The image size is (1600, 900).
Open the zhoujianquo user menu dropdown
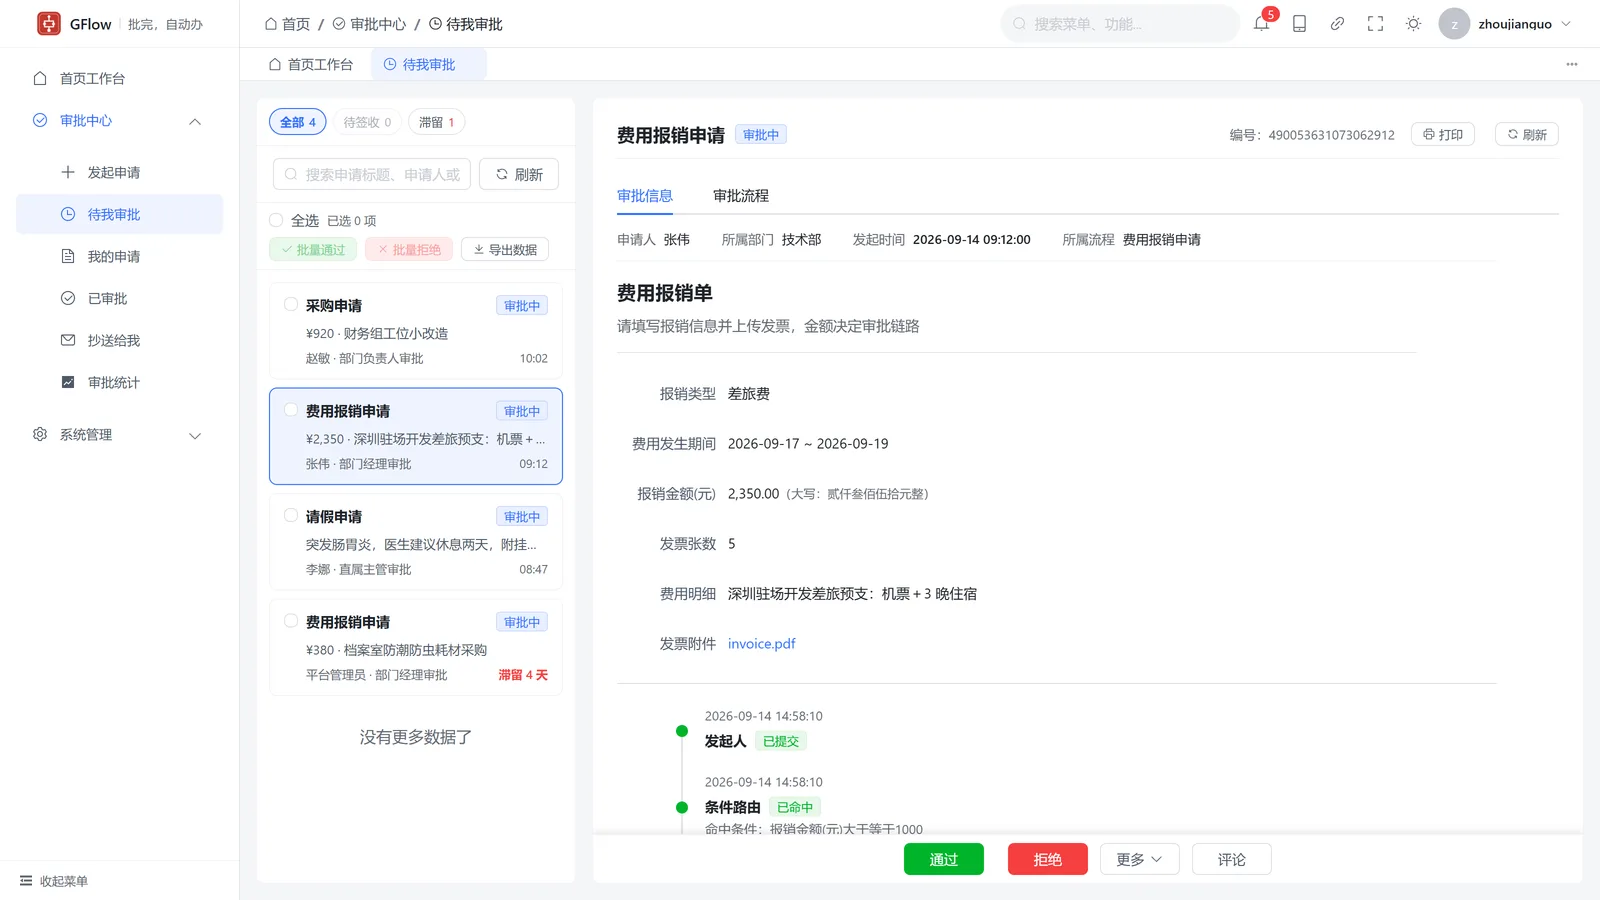point(1505,23)
